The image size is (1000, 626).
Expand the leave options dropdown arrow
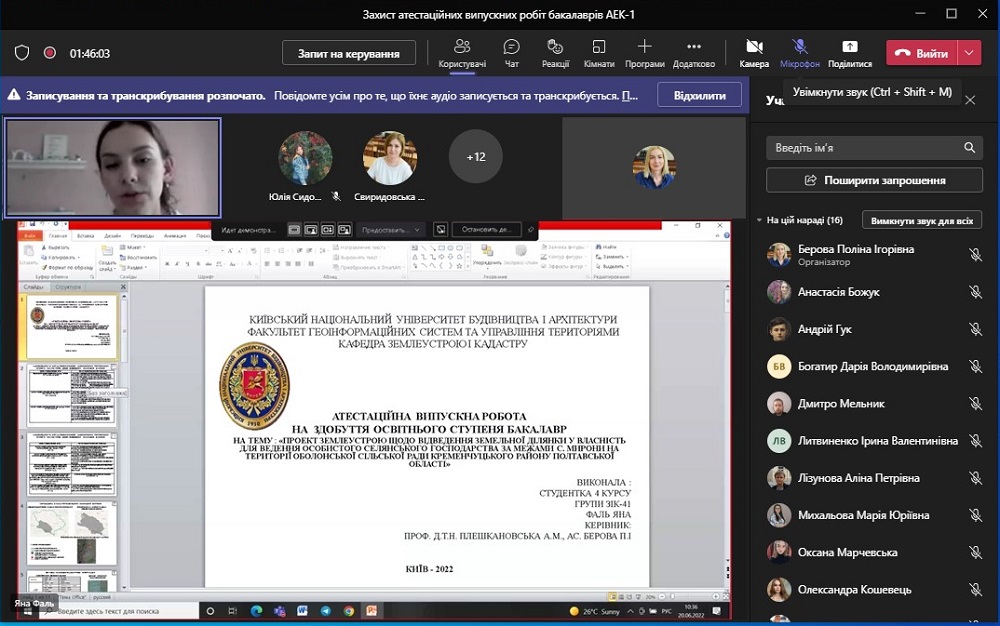pos(969,54)
